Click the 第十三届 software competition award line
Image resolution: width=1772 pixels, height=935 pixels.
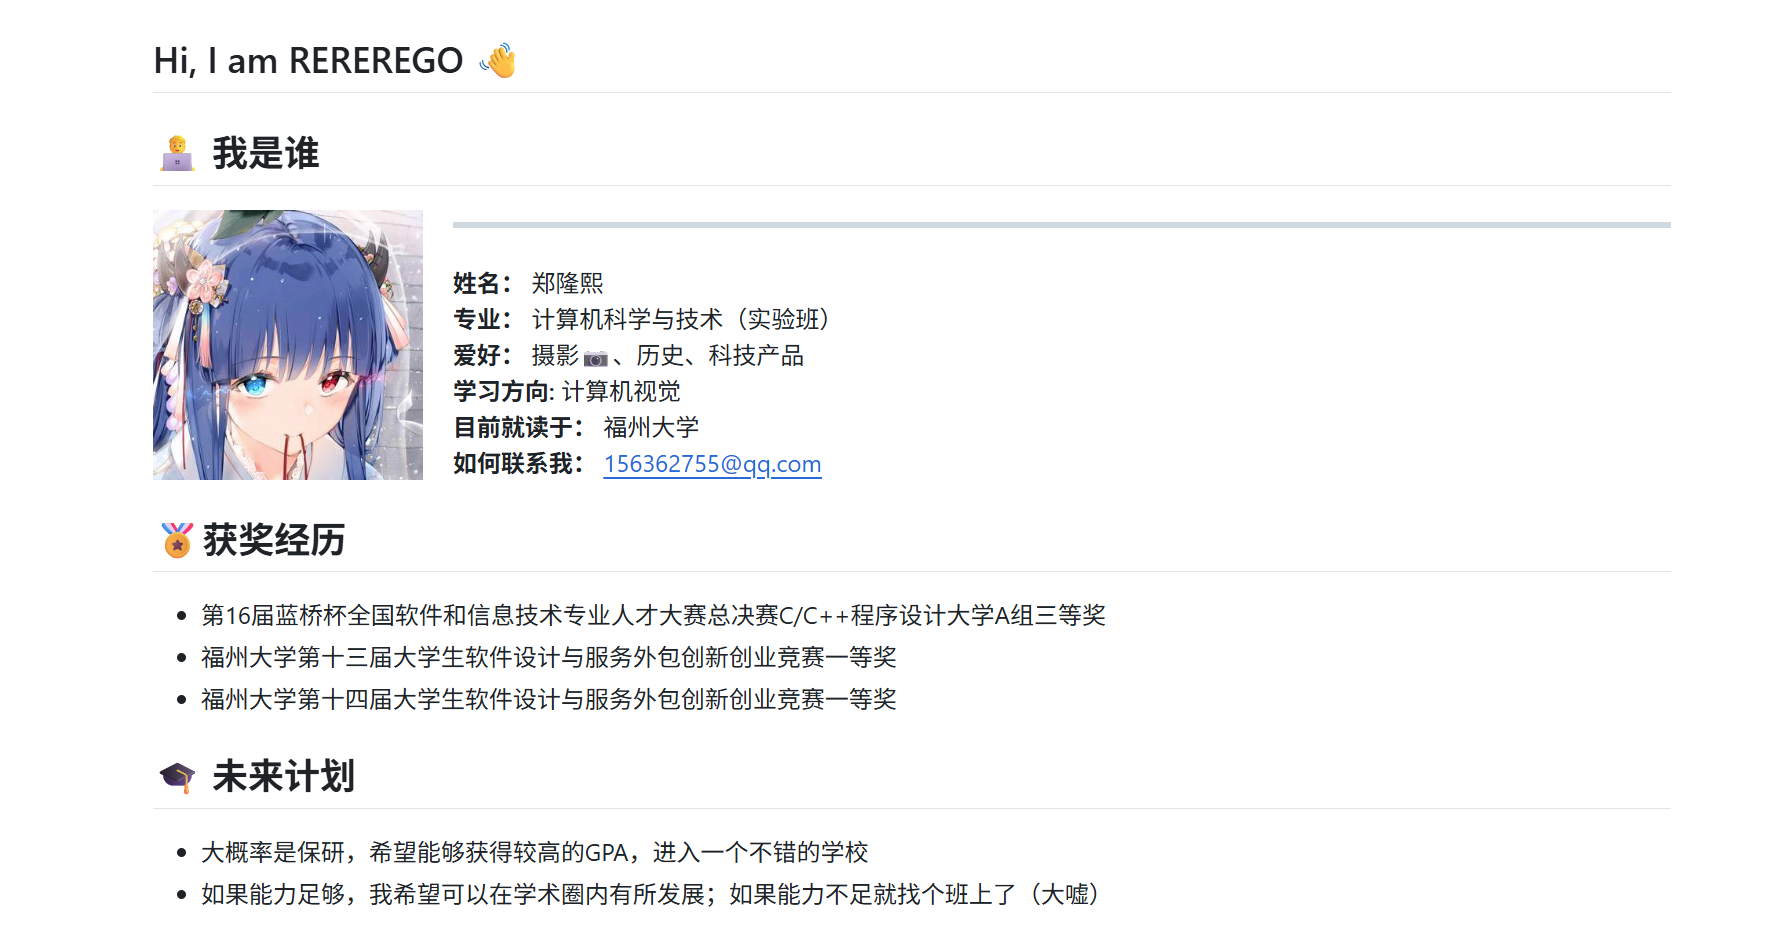point(549,658)
